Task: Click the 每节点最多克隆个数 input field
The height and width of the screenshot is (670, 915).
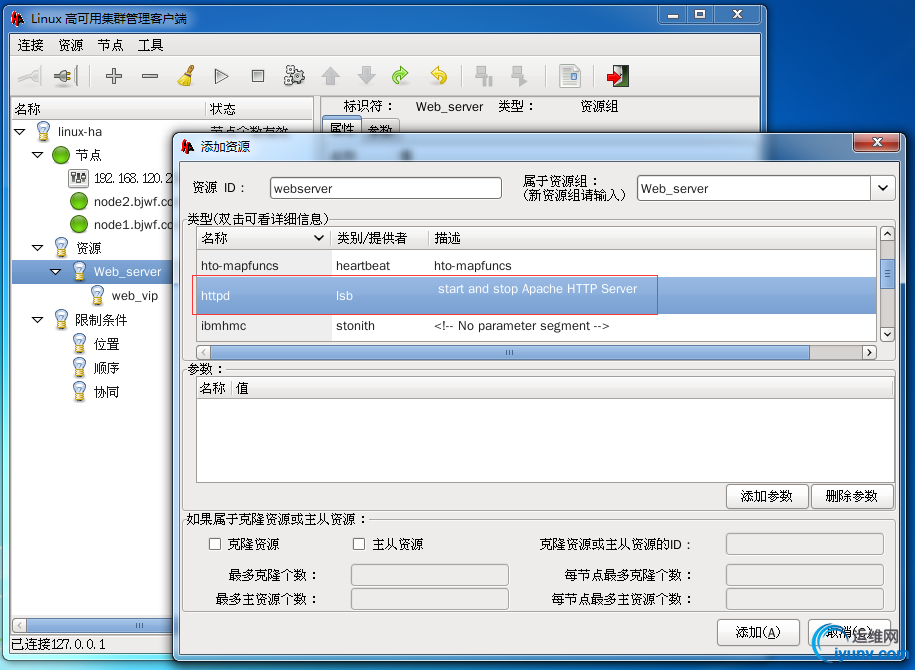Action: (x=805, y=575)
